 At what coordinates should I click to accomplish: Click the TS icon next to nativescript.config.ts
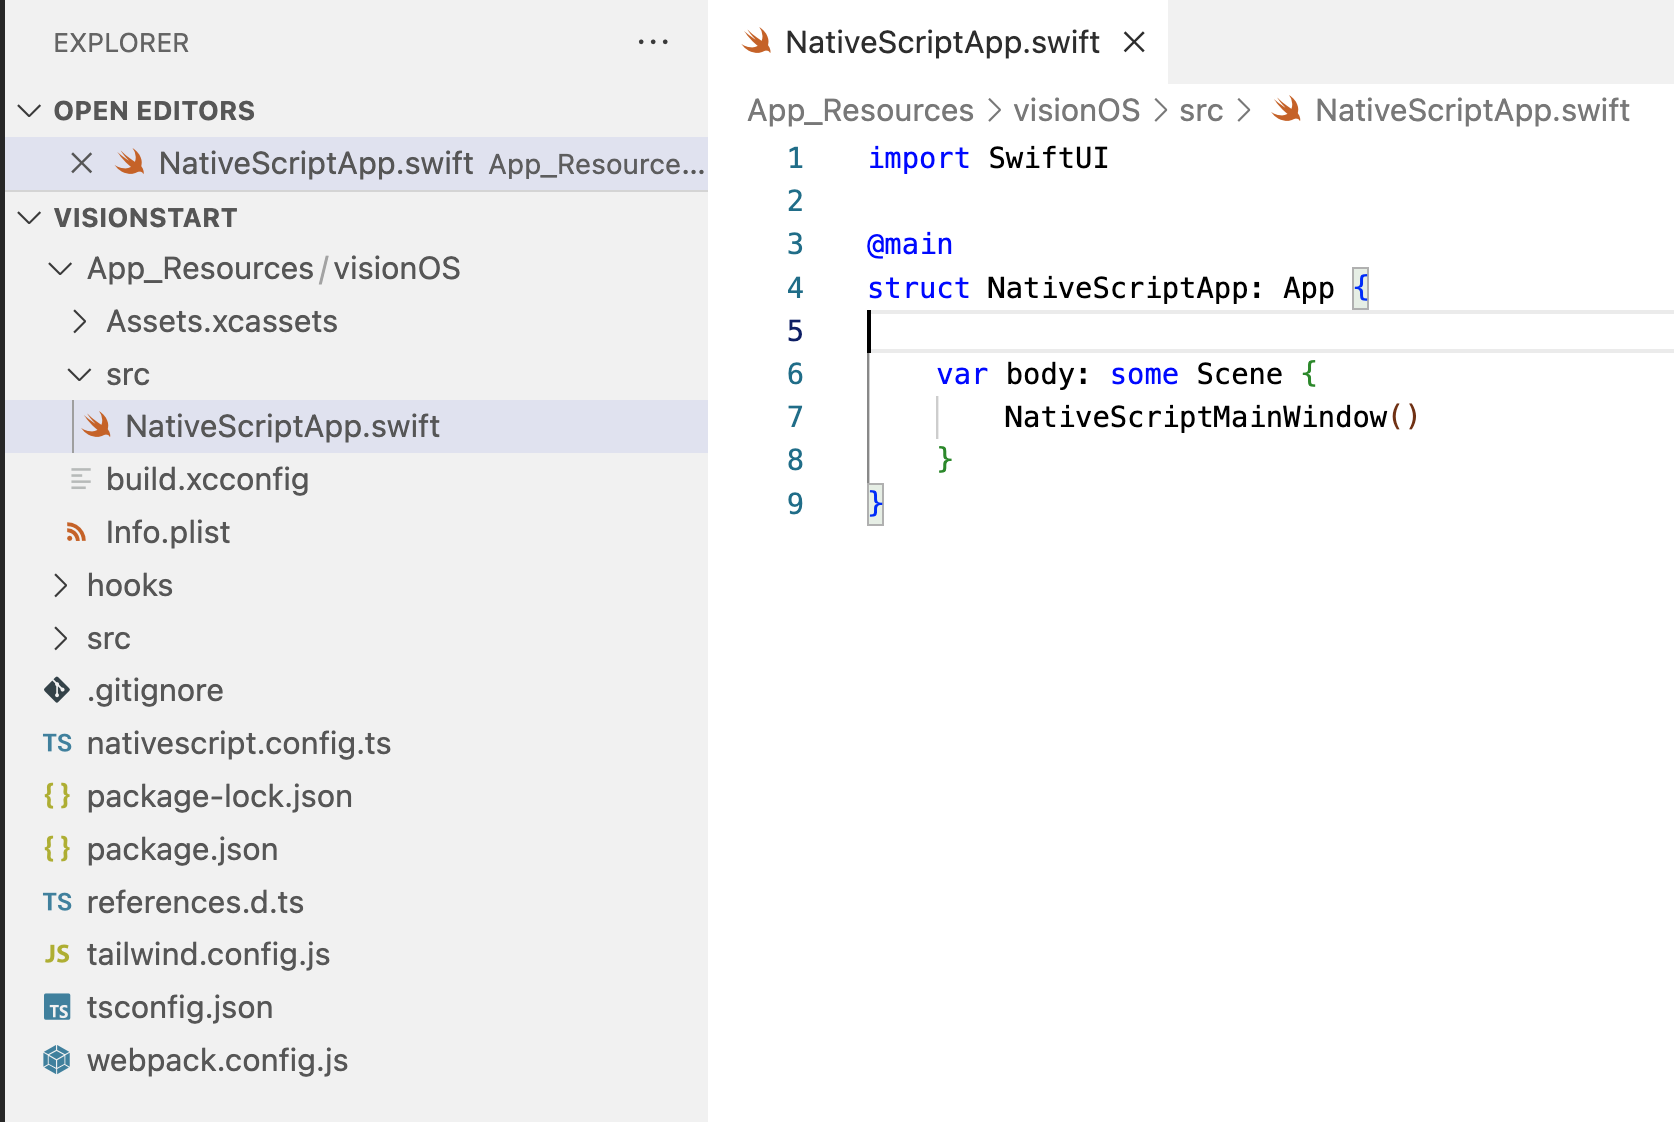(x=57, y=743)
